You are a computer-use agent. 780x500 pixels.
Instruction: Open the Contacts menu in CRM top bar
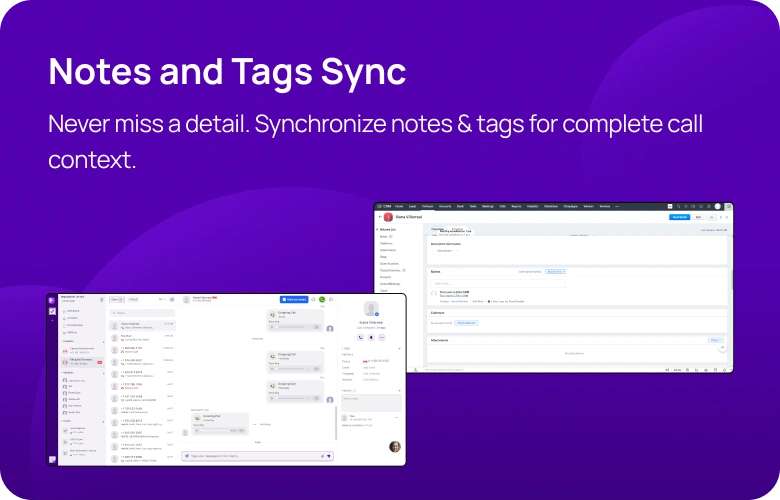[x=427, y=206]
